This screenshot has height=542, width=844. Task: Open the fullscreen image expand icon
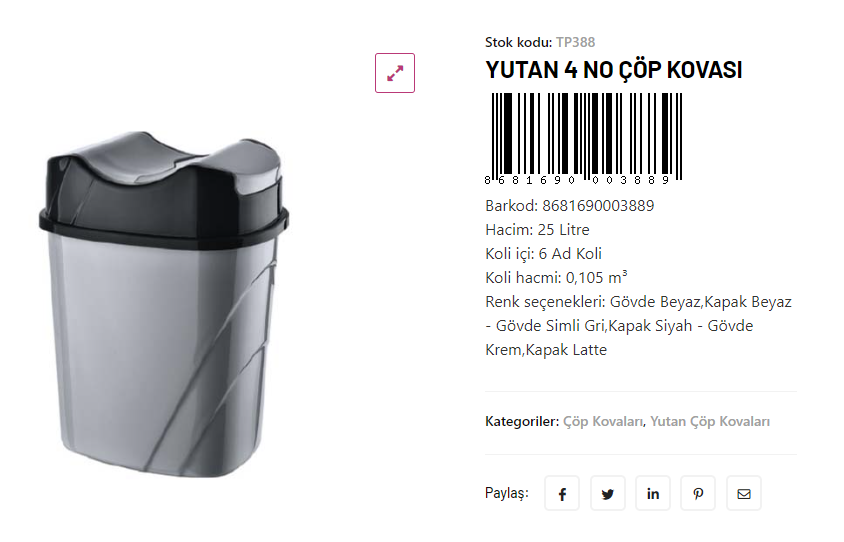pos(395,73)
